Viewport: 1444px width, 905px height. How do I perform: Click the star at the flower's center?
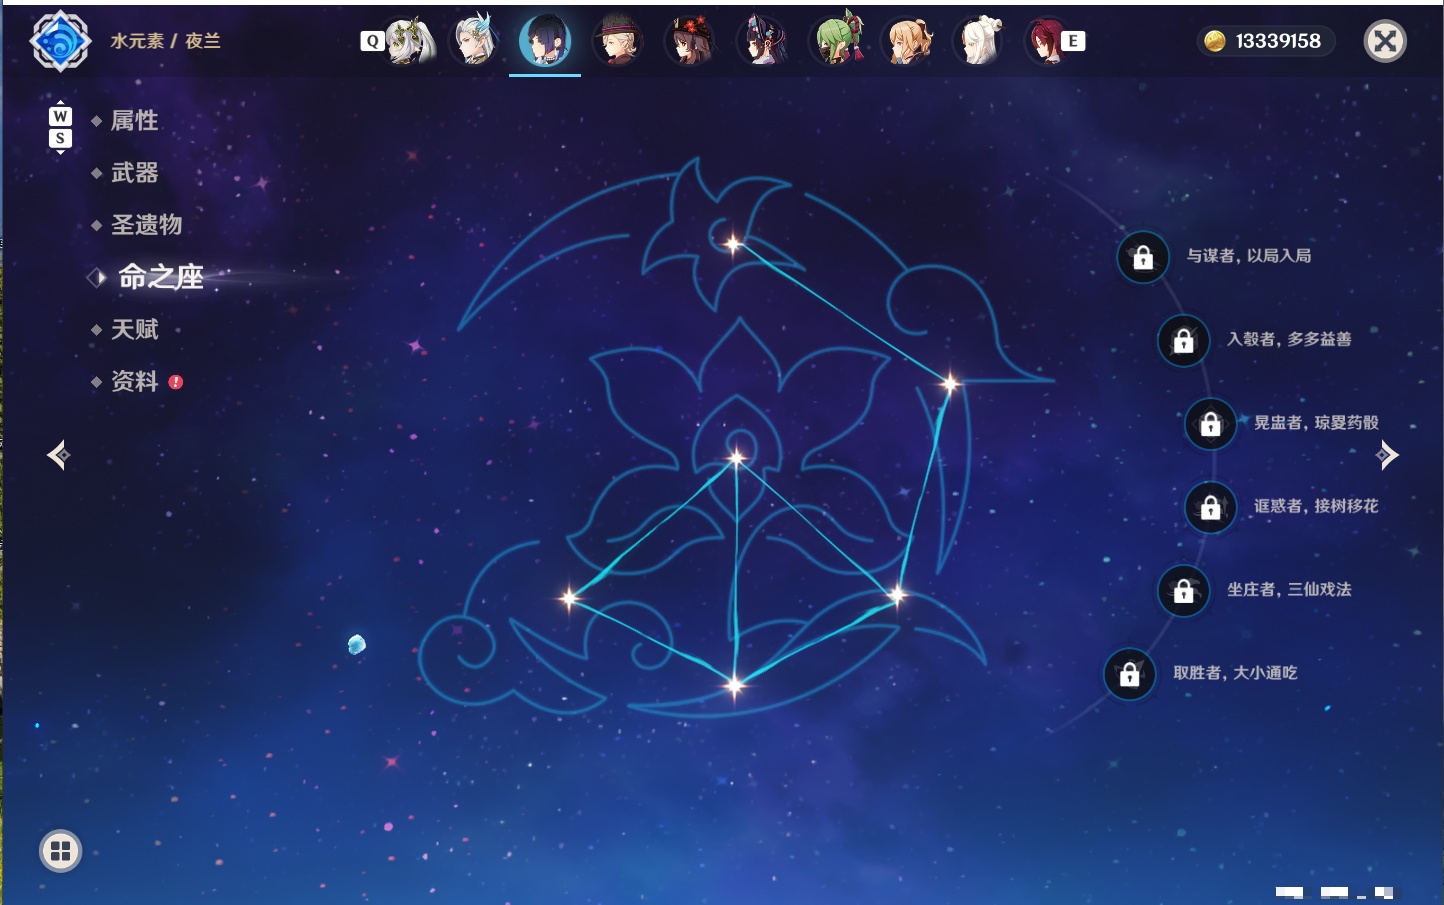point(737,458)
